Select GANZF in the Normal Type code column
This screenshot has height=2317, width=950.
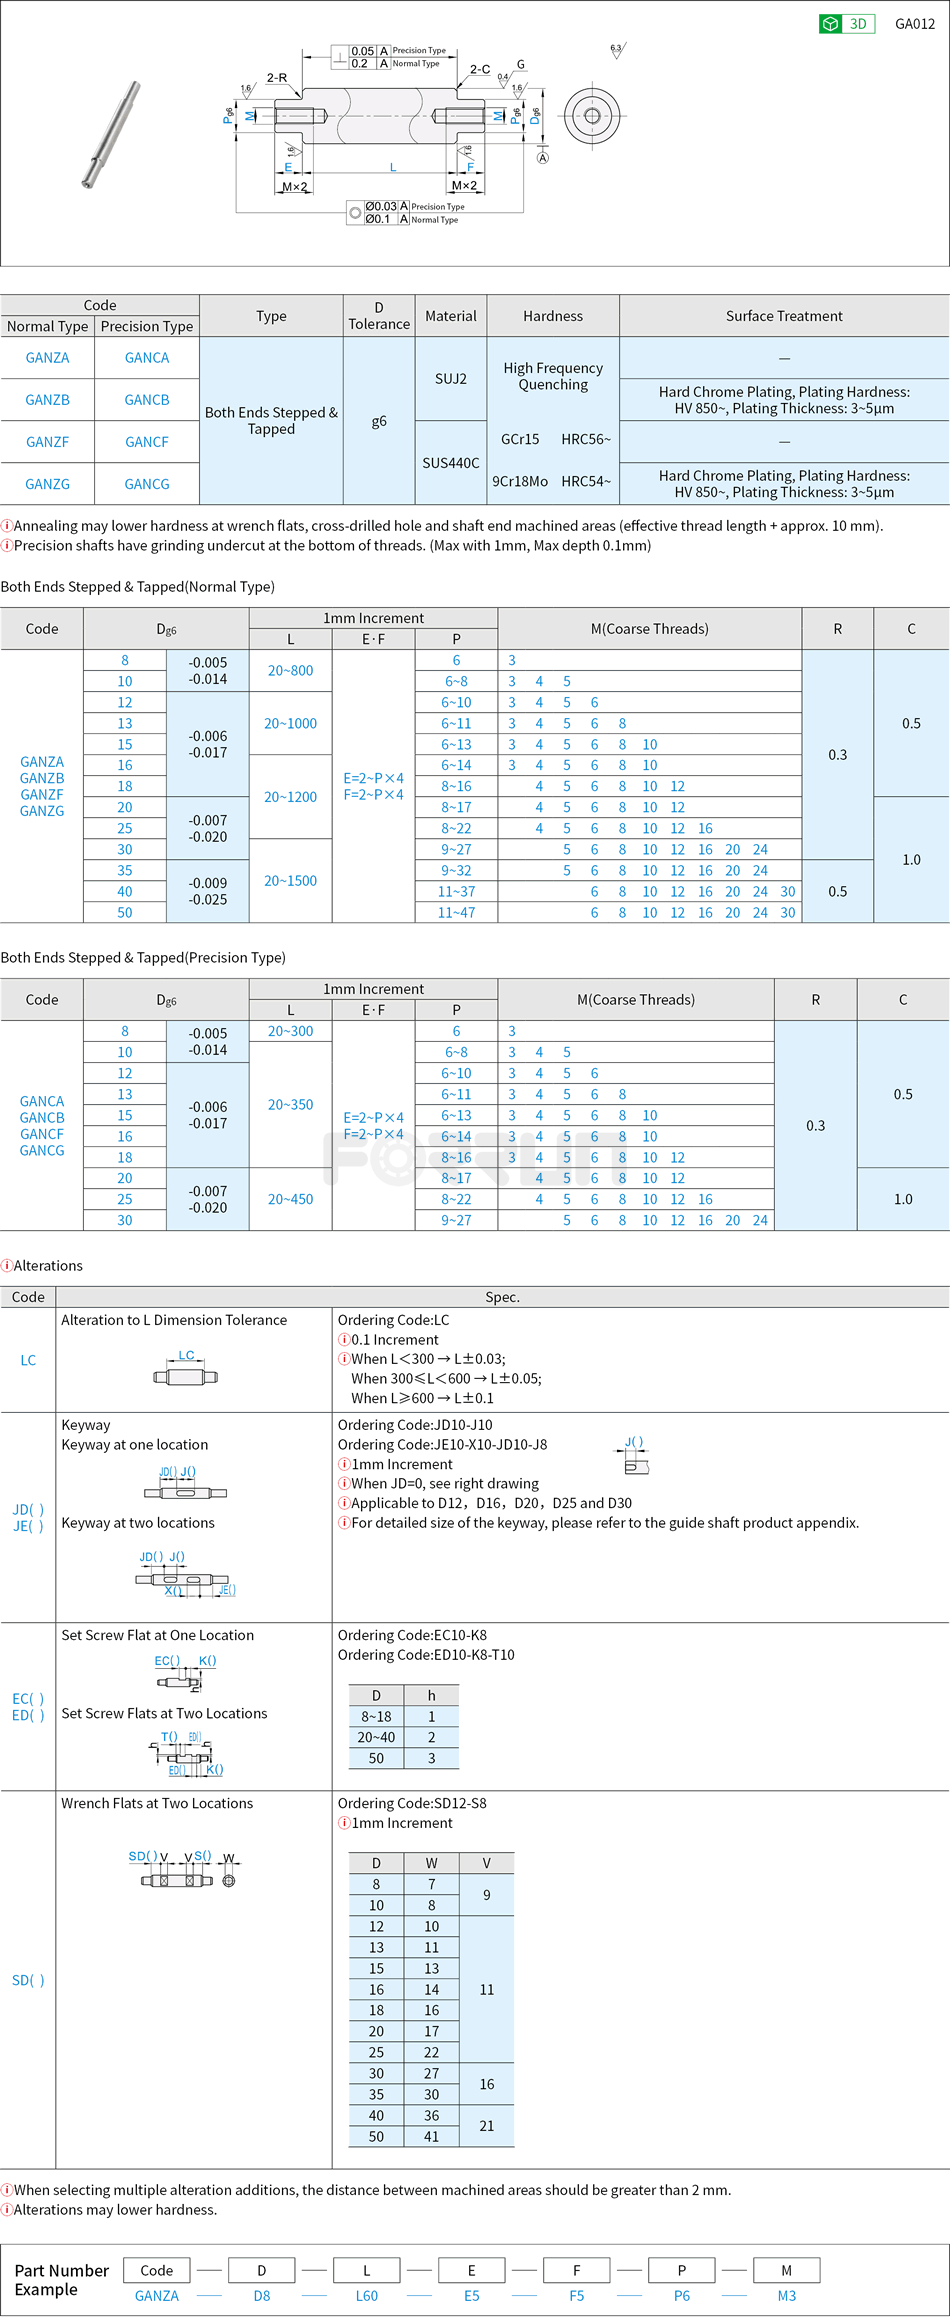(47, 442)
